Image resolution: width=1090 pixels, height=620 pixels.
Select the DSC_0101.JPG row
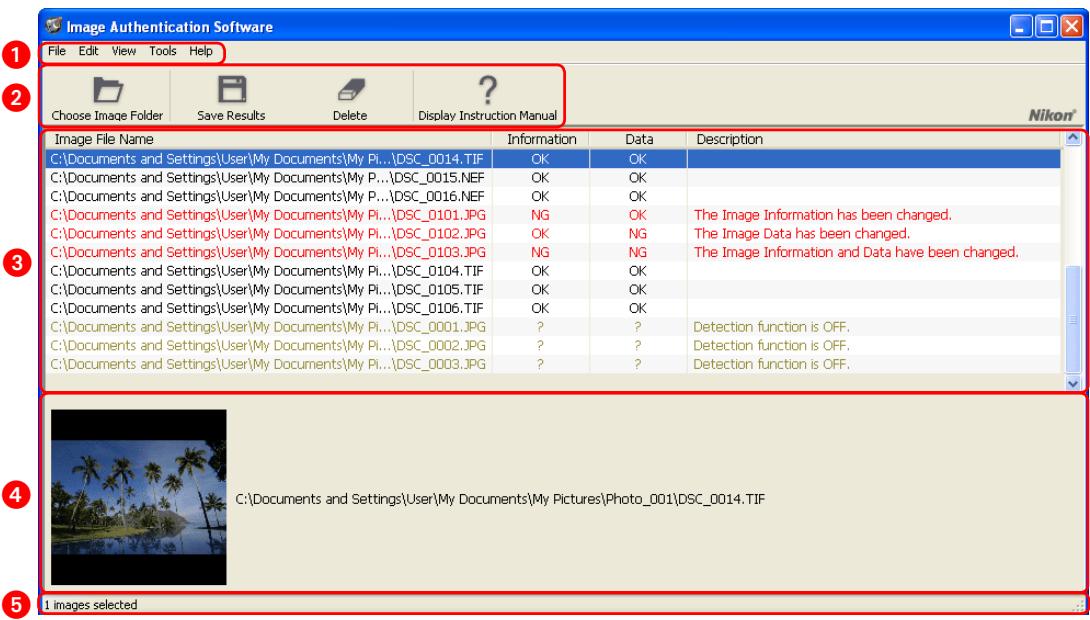(x=553, y=215)
